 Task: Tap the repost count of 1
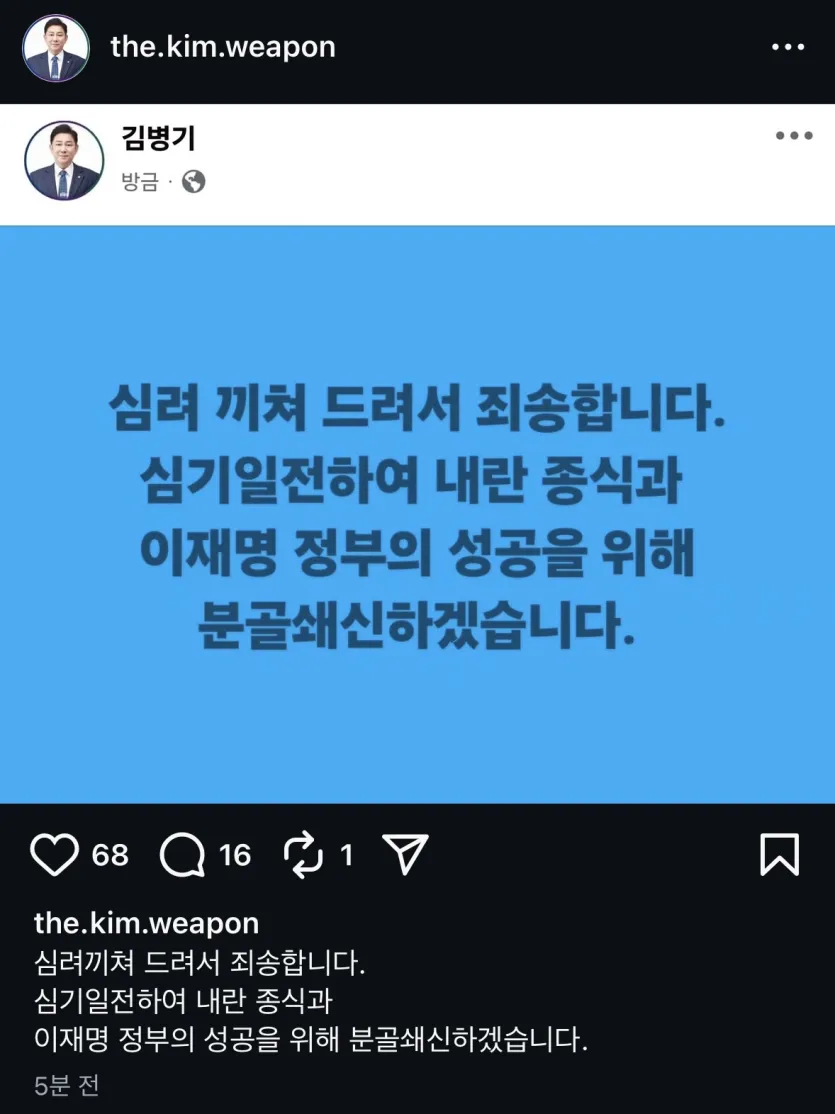346,855
